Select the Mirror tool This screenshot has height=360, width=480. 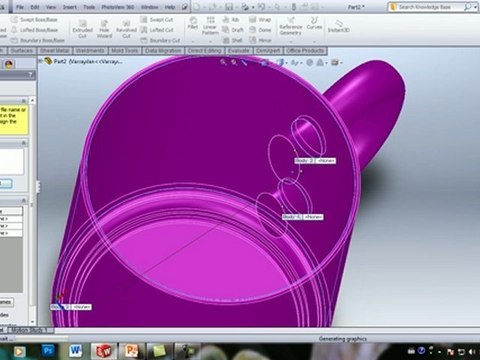point(260,40)
